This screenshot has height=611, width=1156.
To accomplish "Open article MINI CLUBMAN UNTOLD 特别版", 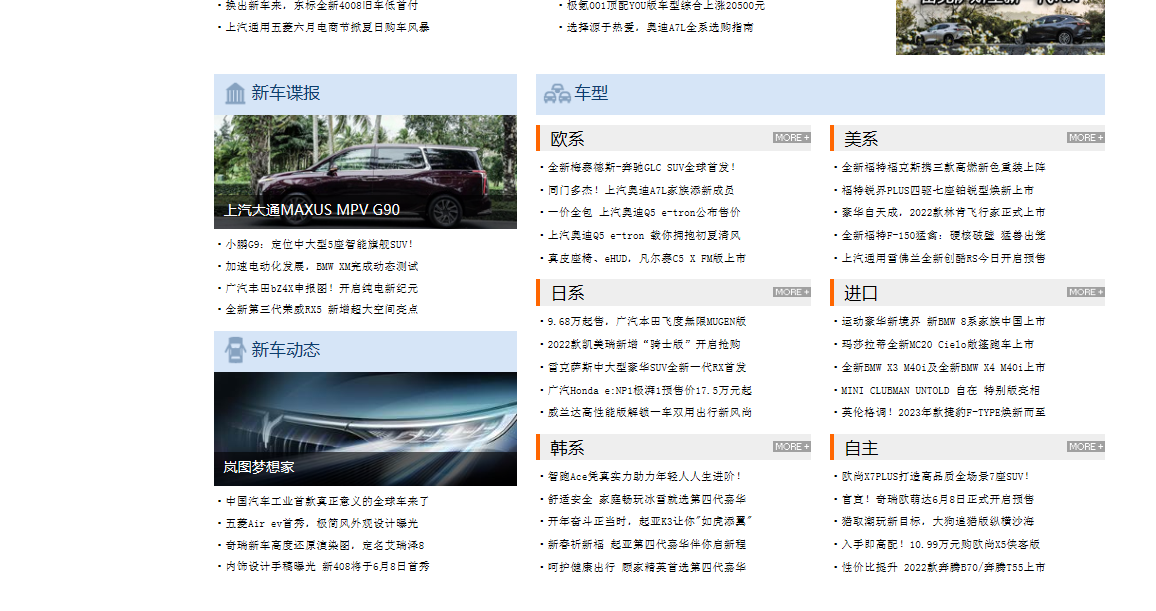I will [941, 391].
